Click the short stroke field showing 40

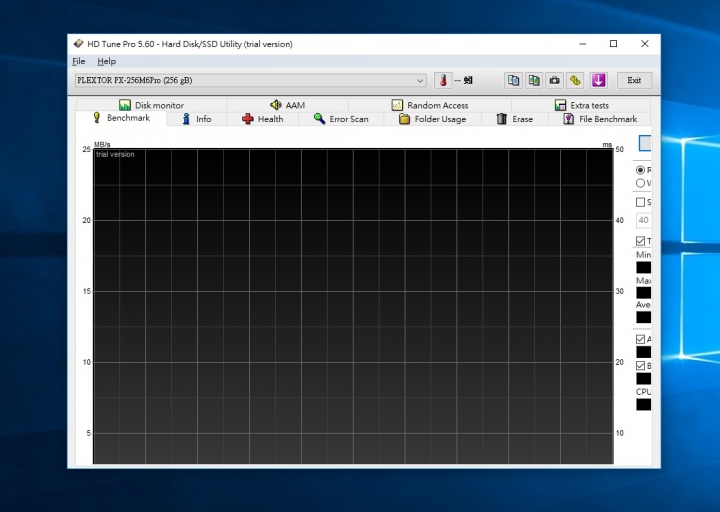tap(643, 220)
